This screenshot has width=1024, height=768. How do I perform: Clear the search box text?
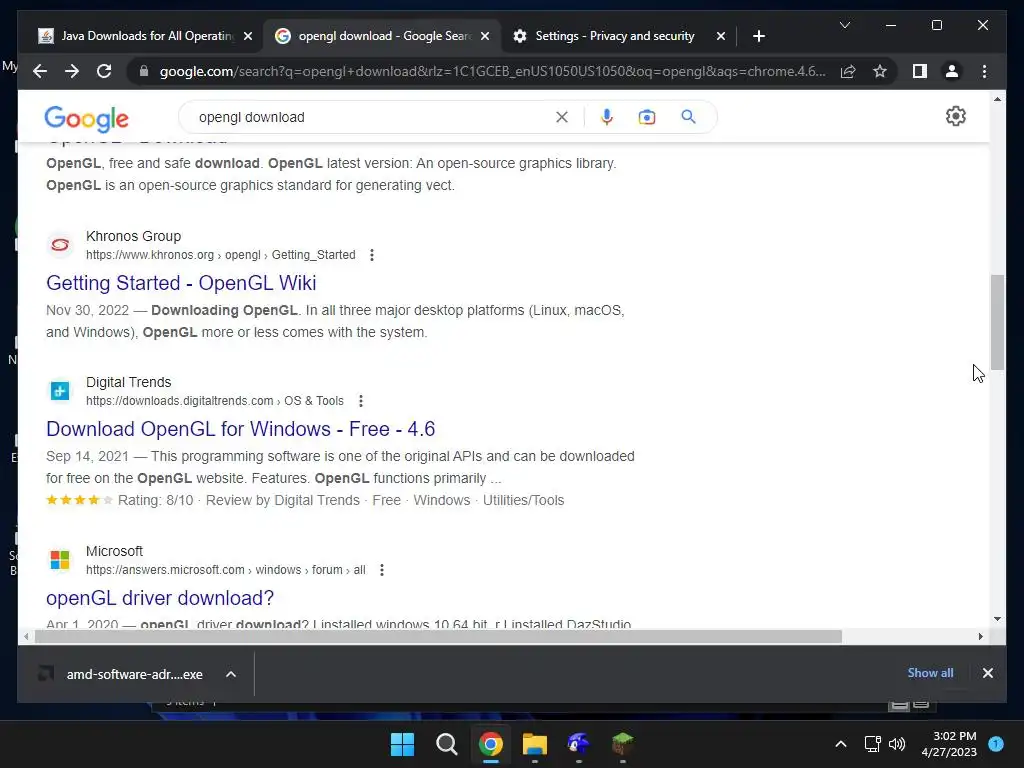point(562,117)
